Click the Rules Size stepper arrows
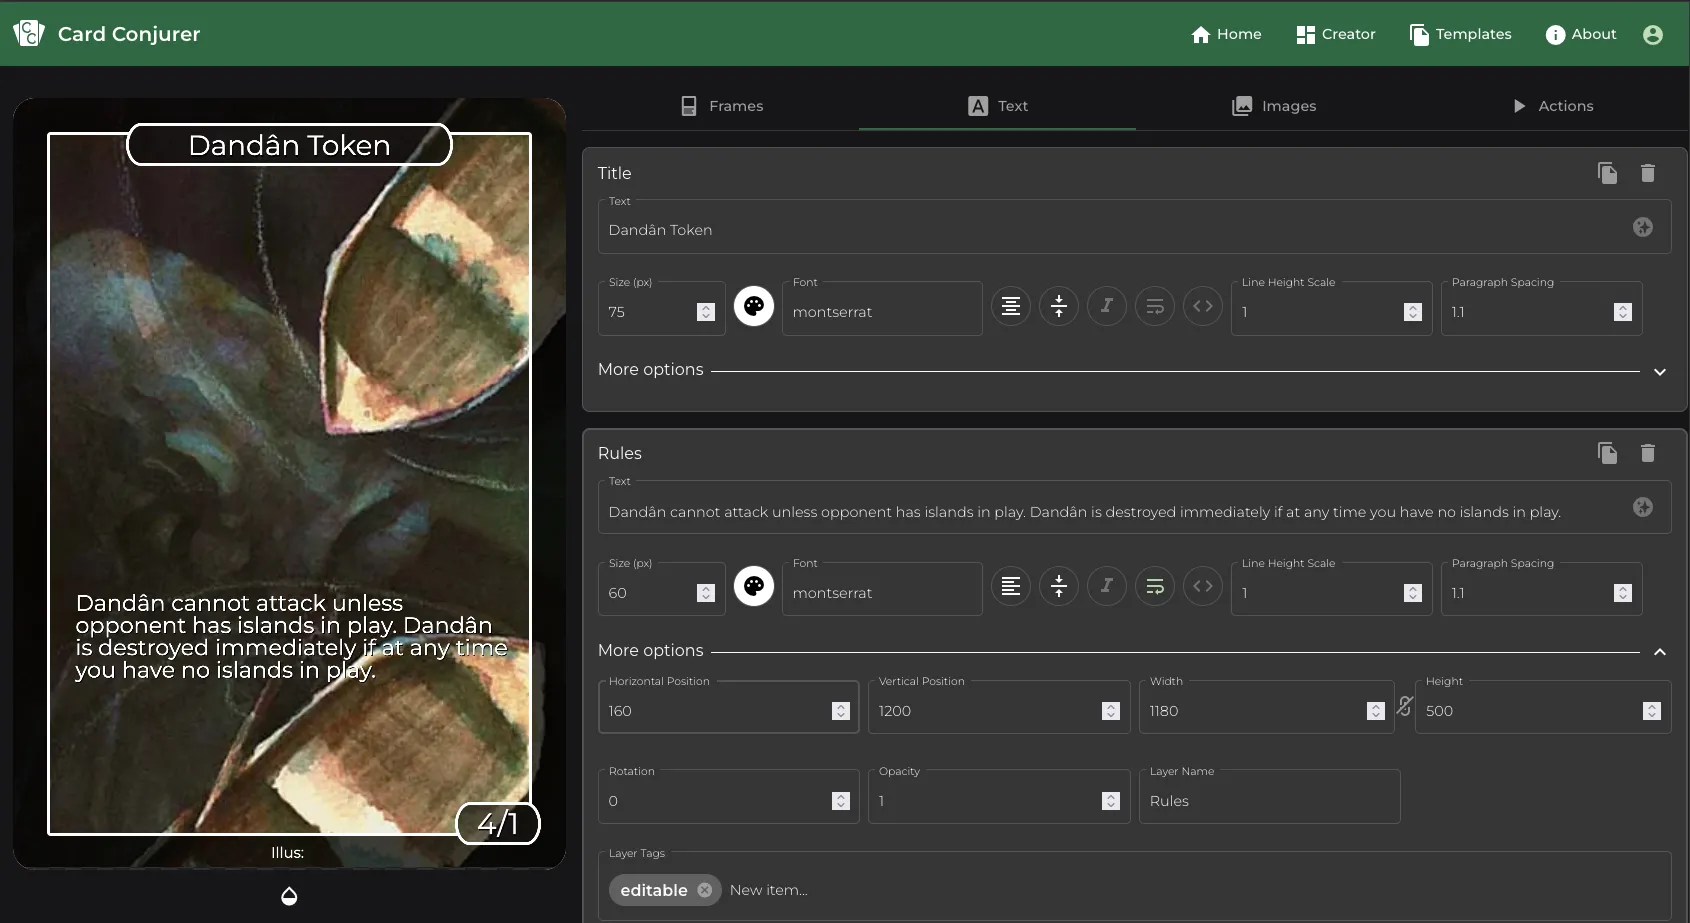 (x=706, y=593)
